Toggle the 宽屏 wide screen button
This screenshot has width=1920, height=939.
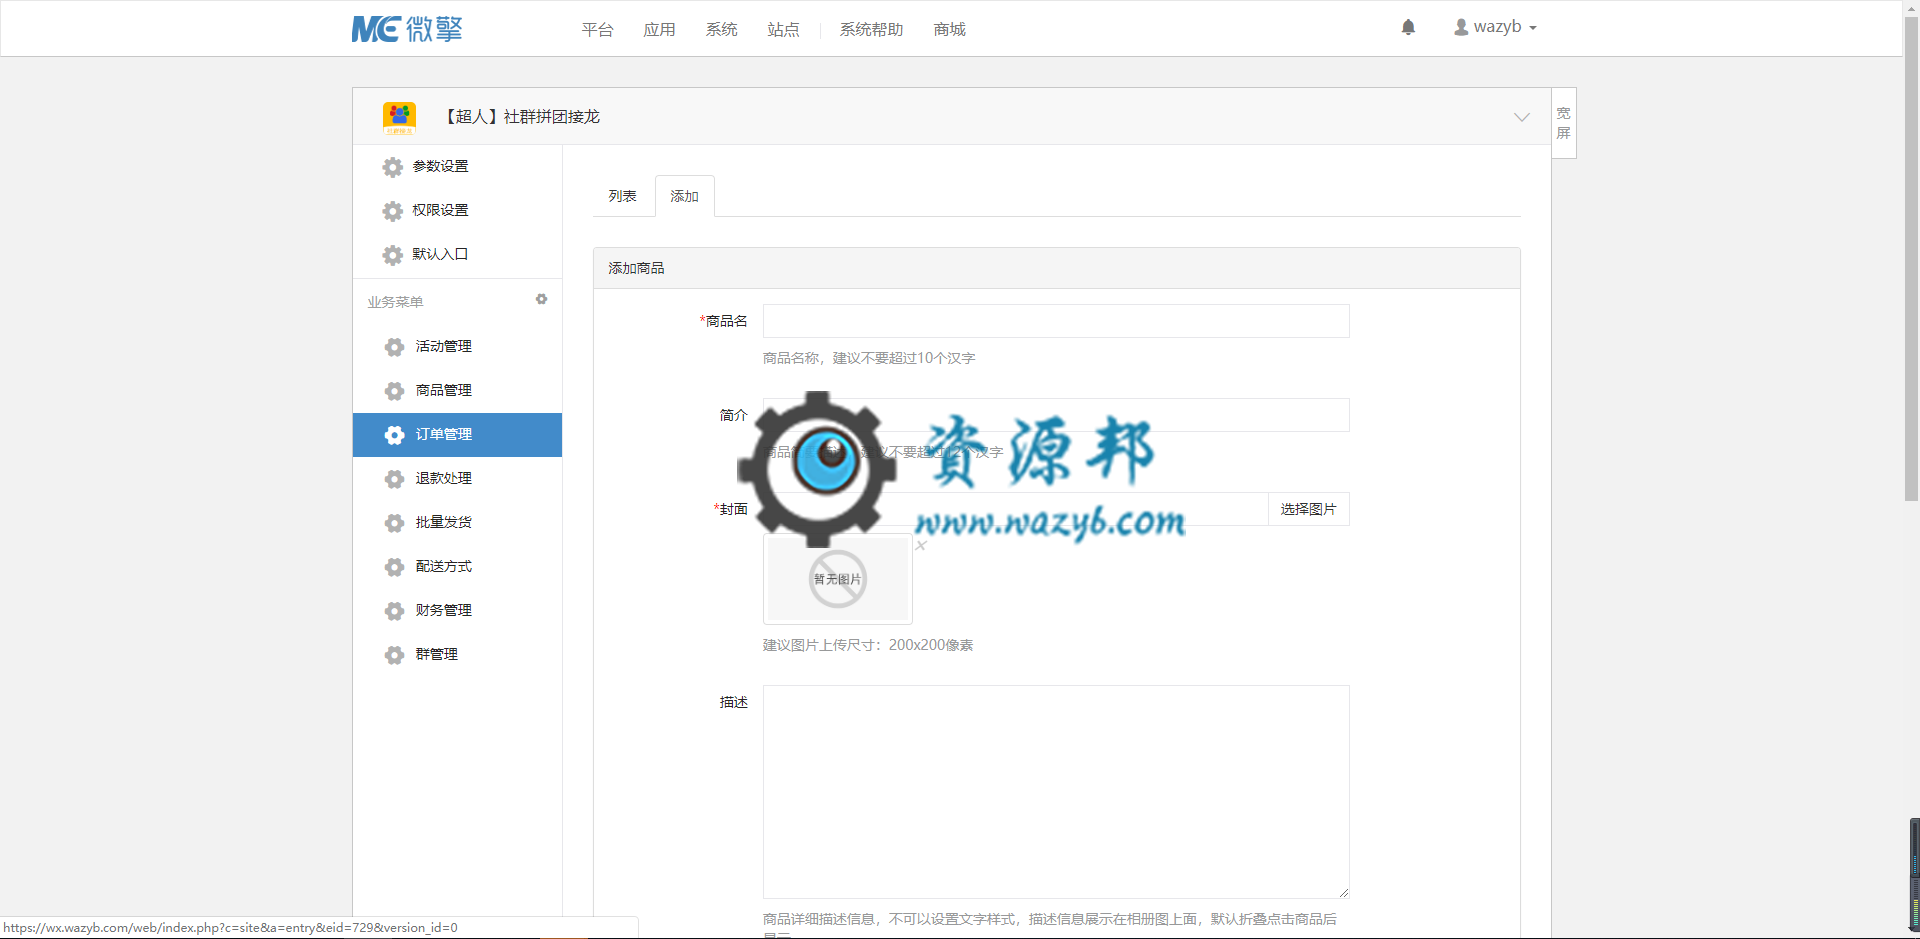[1564, 123]
